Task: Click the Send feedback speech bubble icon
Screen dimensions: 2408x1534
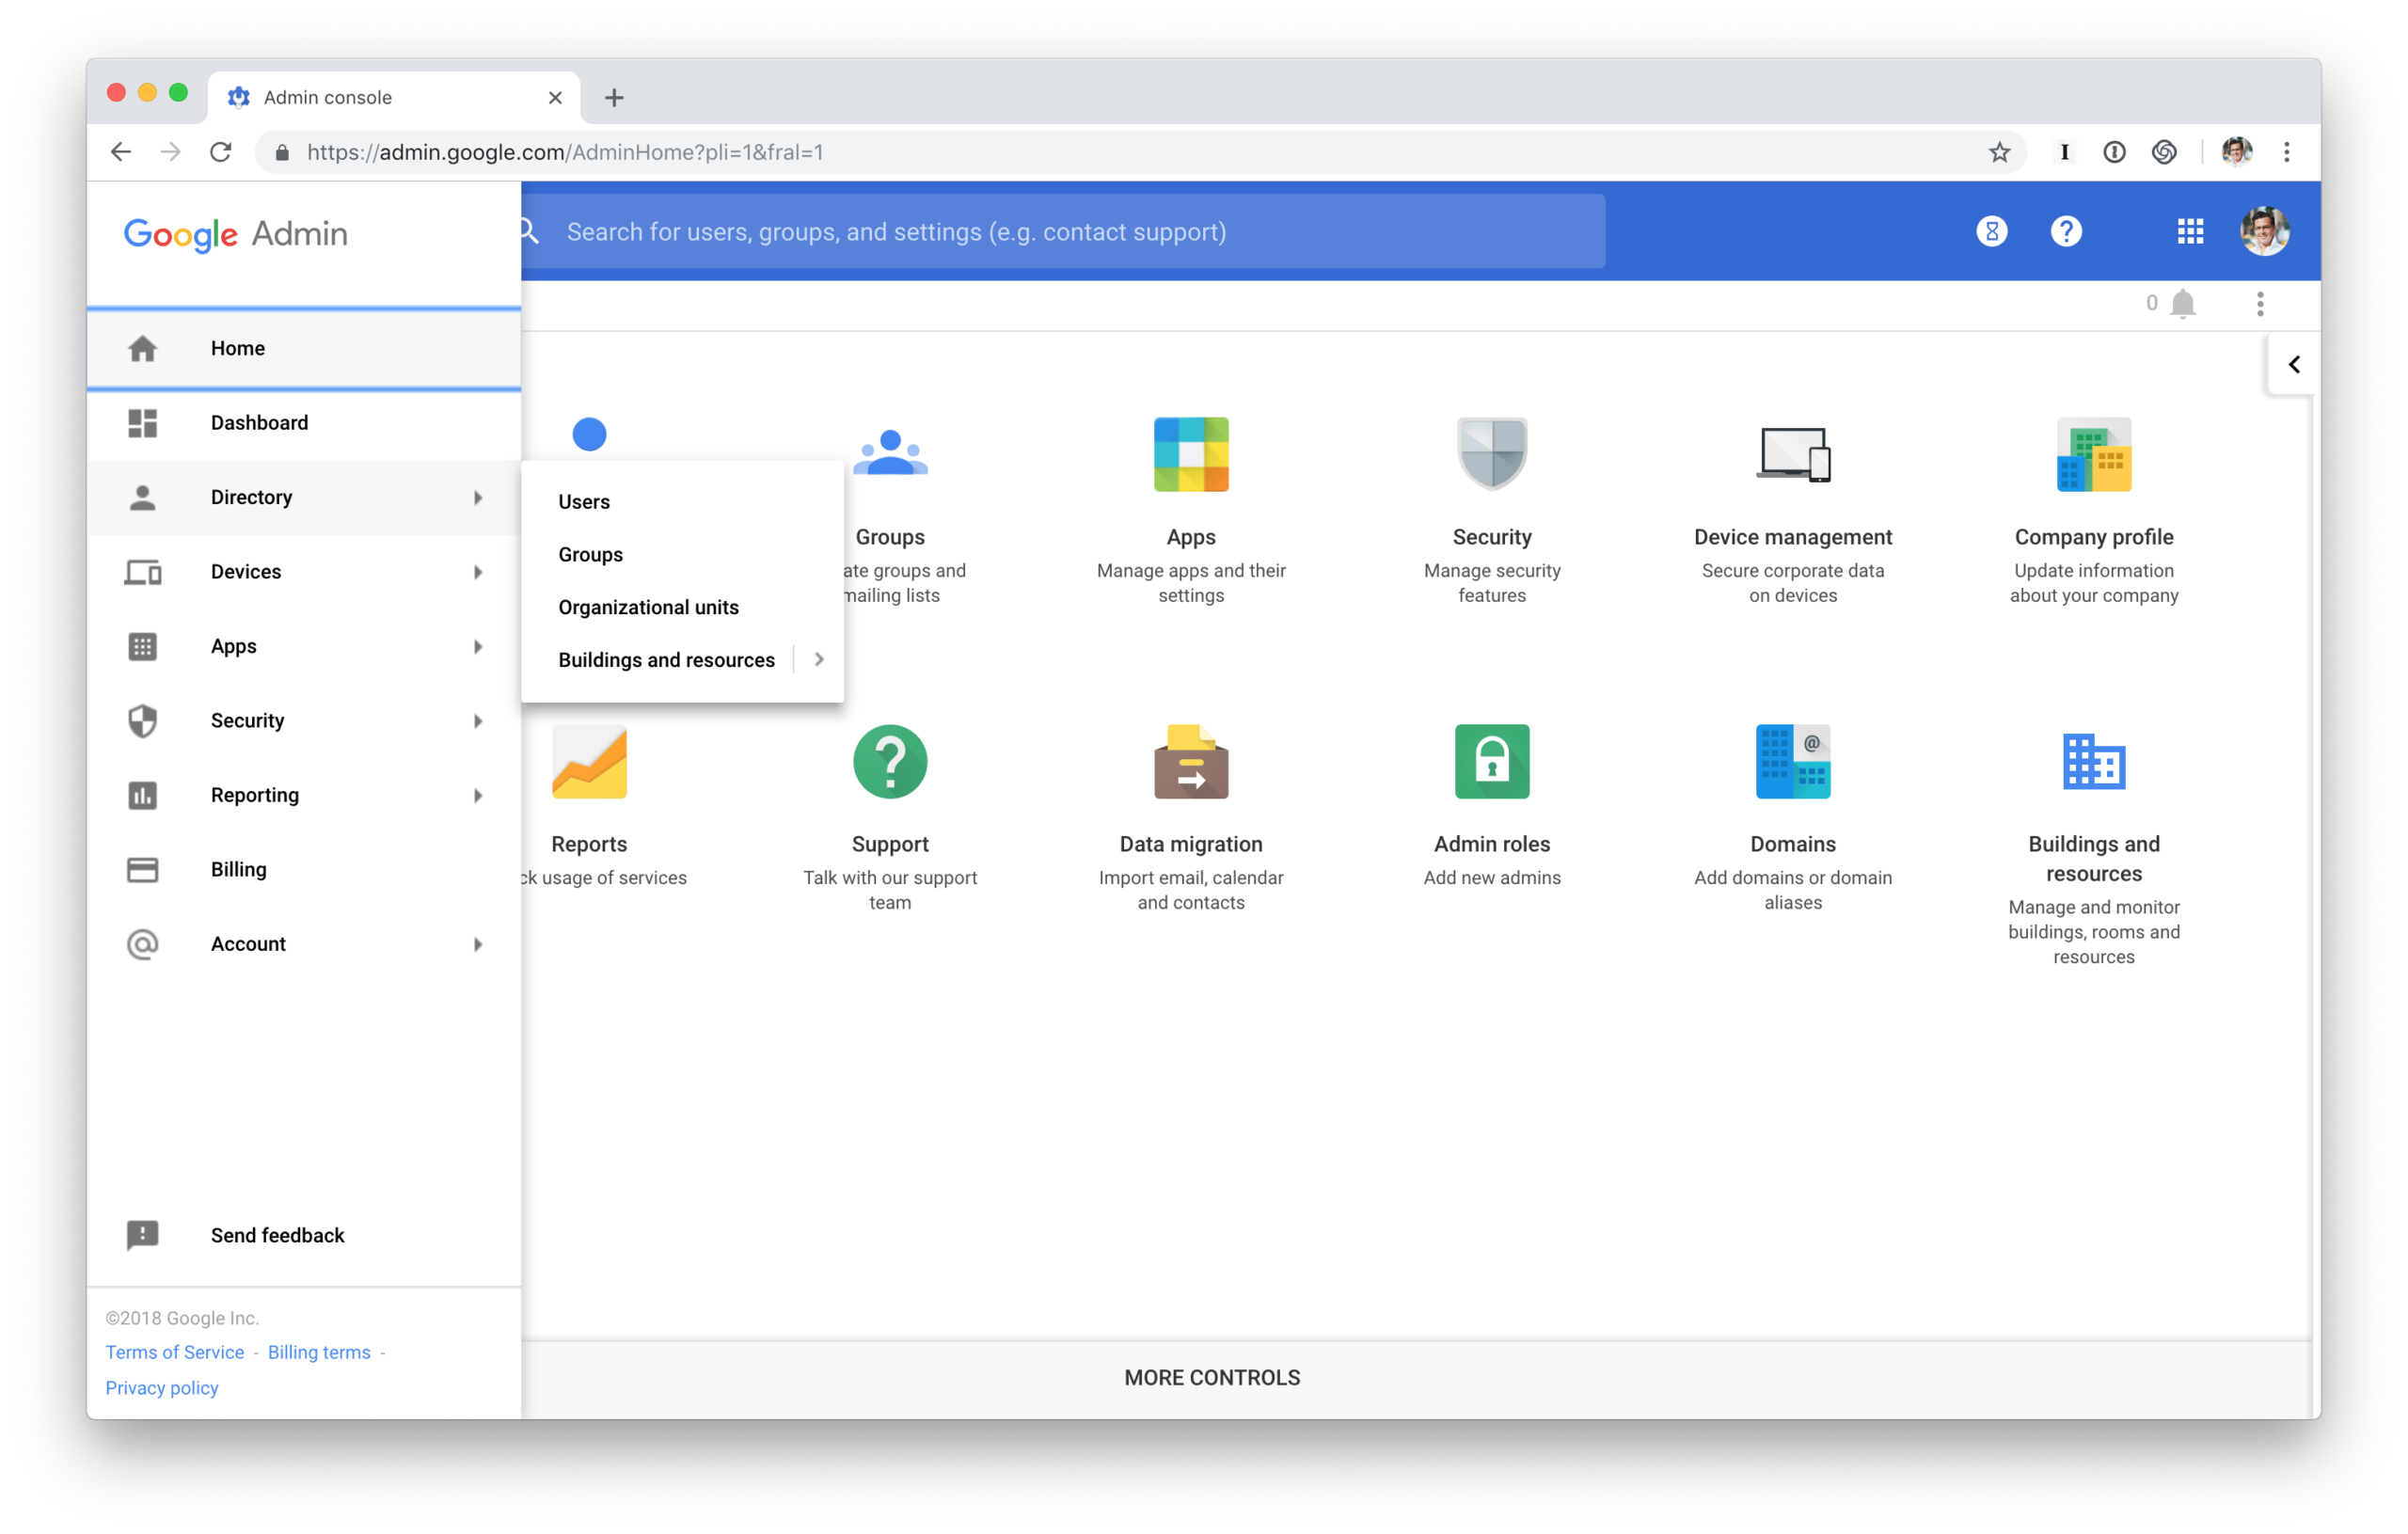Action: [x=143, y=1235]
